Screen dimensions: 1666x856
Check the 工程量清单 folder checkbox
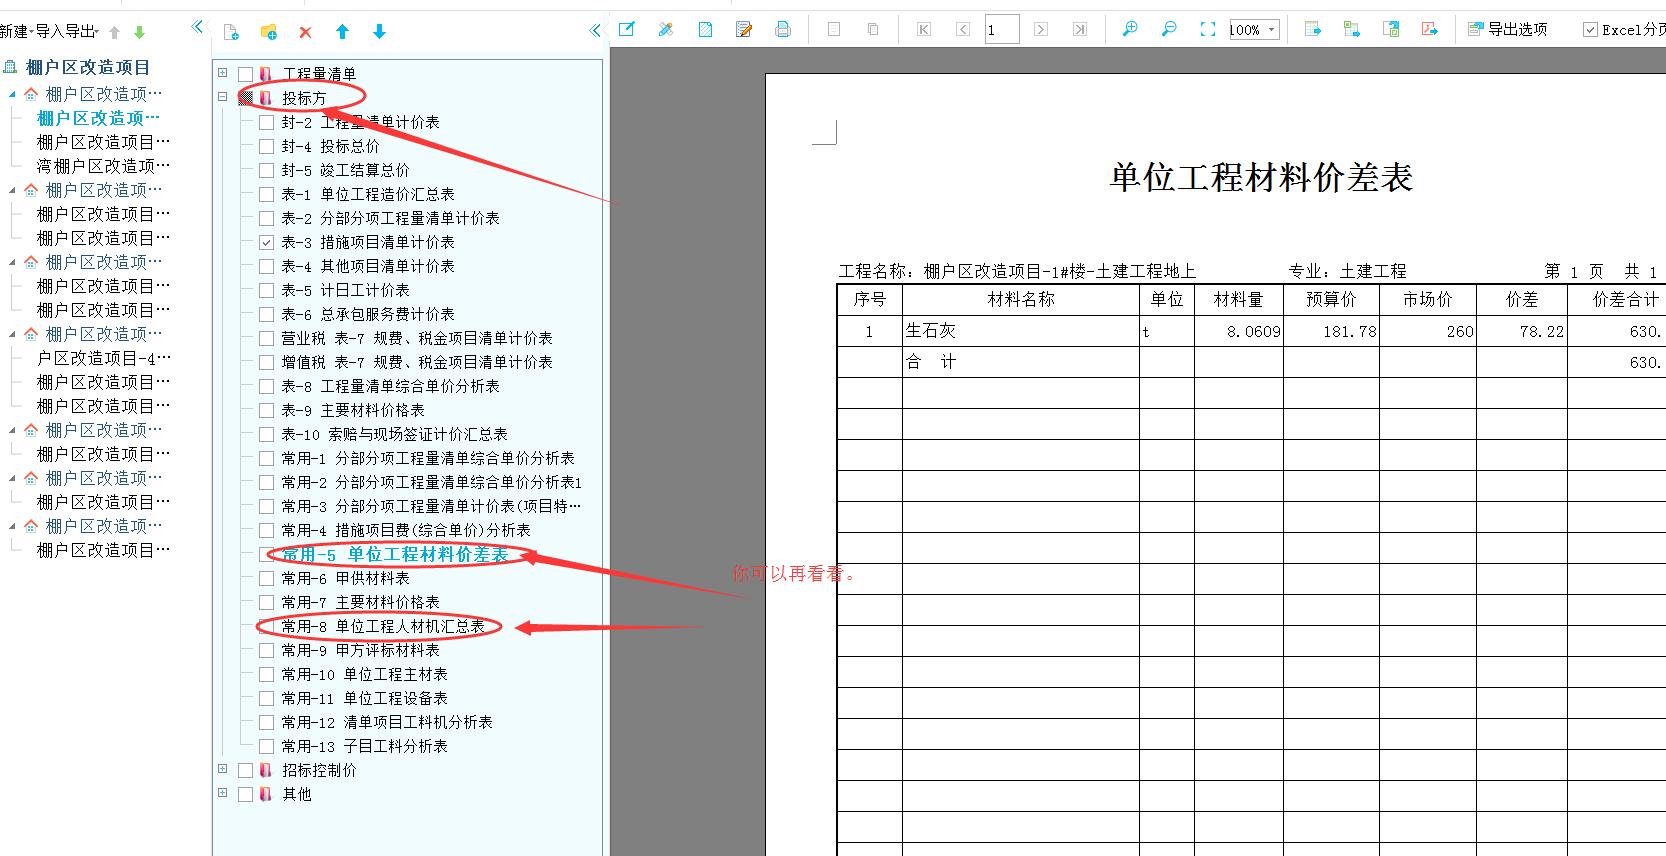[x=246, y=74]
